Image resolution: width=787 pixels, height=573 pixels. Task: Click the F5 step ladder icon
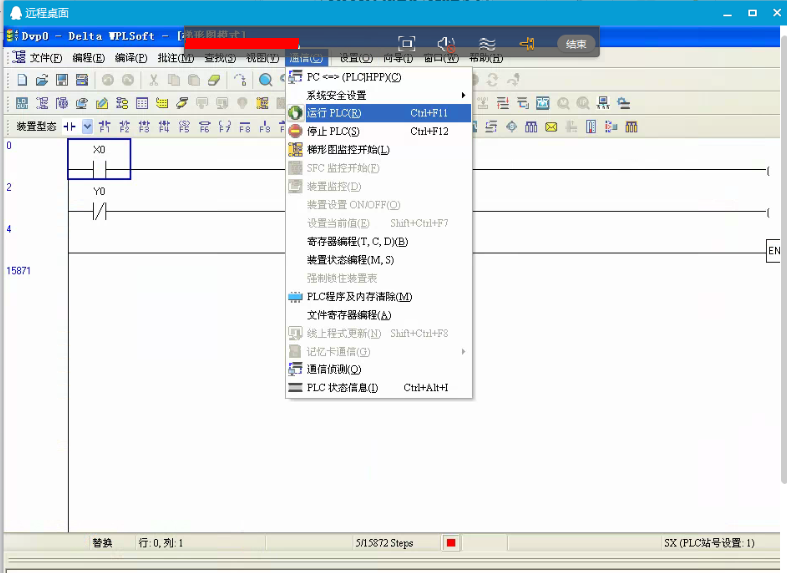184,127
